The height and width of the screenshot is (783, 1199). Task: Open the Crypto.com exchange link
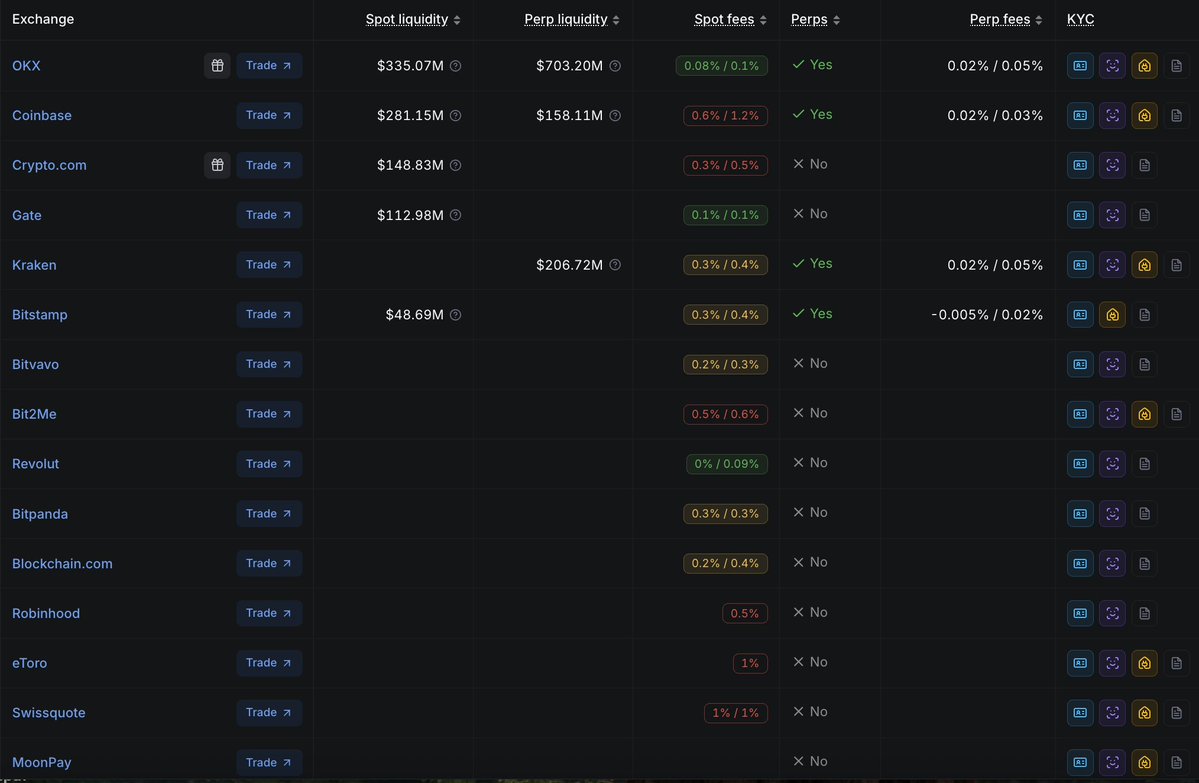[49, 165]
